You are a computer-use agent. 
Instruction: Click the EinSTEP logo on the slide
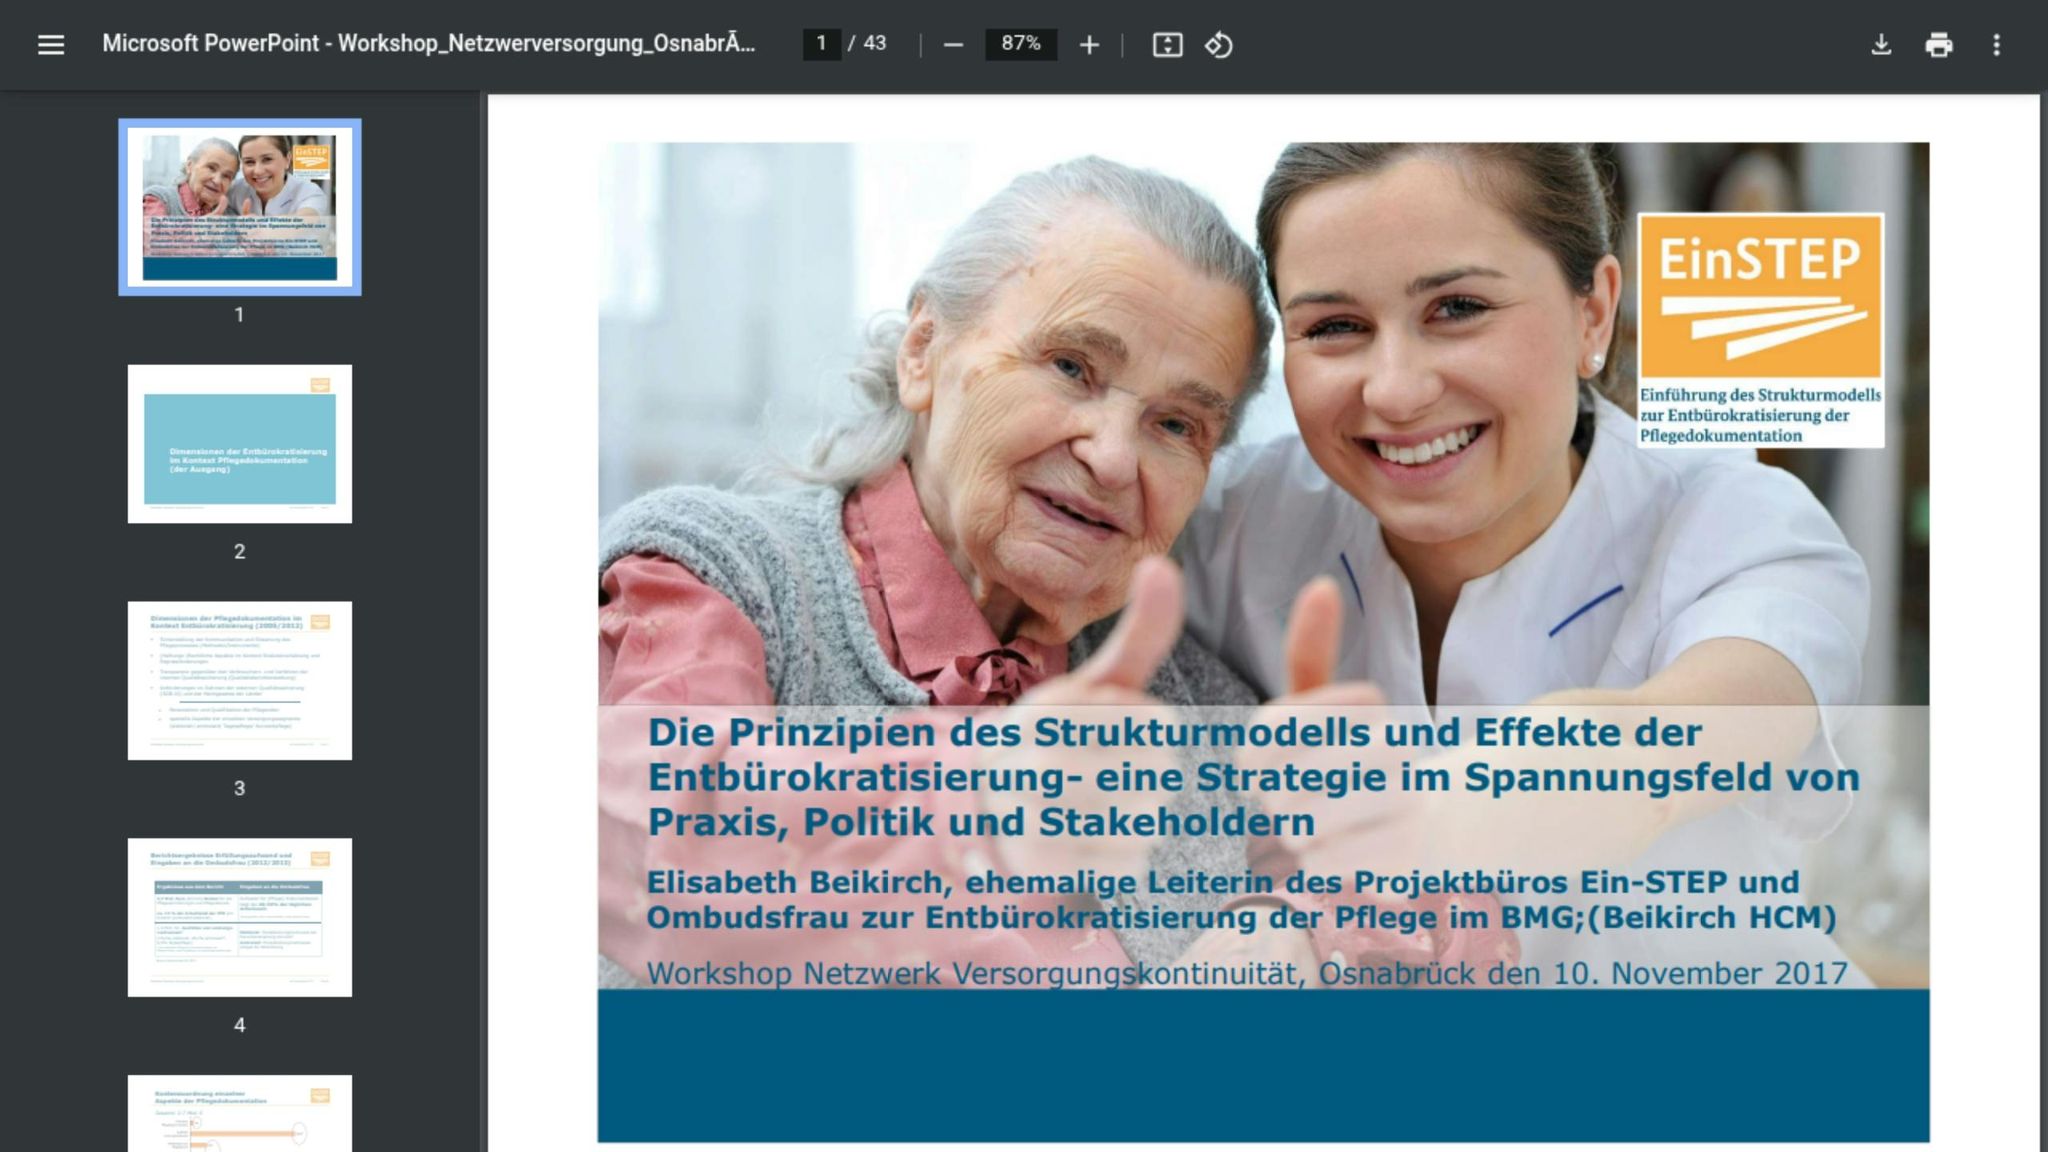coord(1760,329)
